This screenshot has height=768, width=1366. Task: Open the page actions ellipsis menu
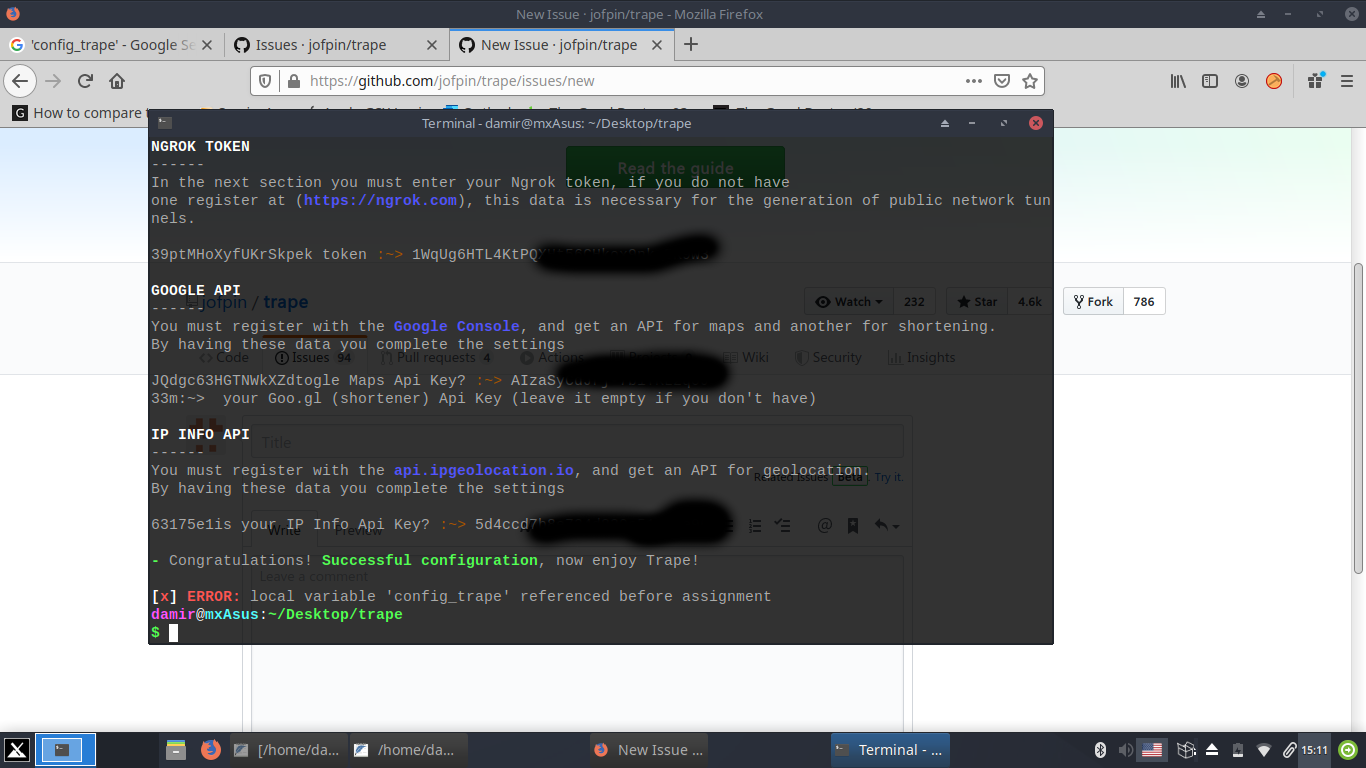tap(973, 80)
